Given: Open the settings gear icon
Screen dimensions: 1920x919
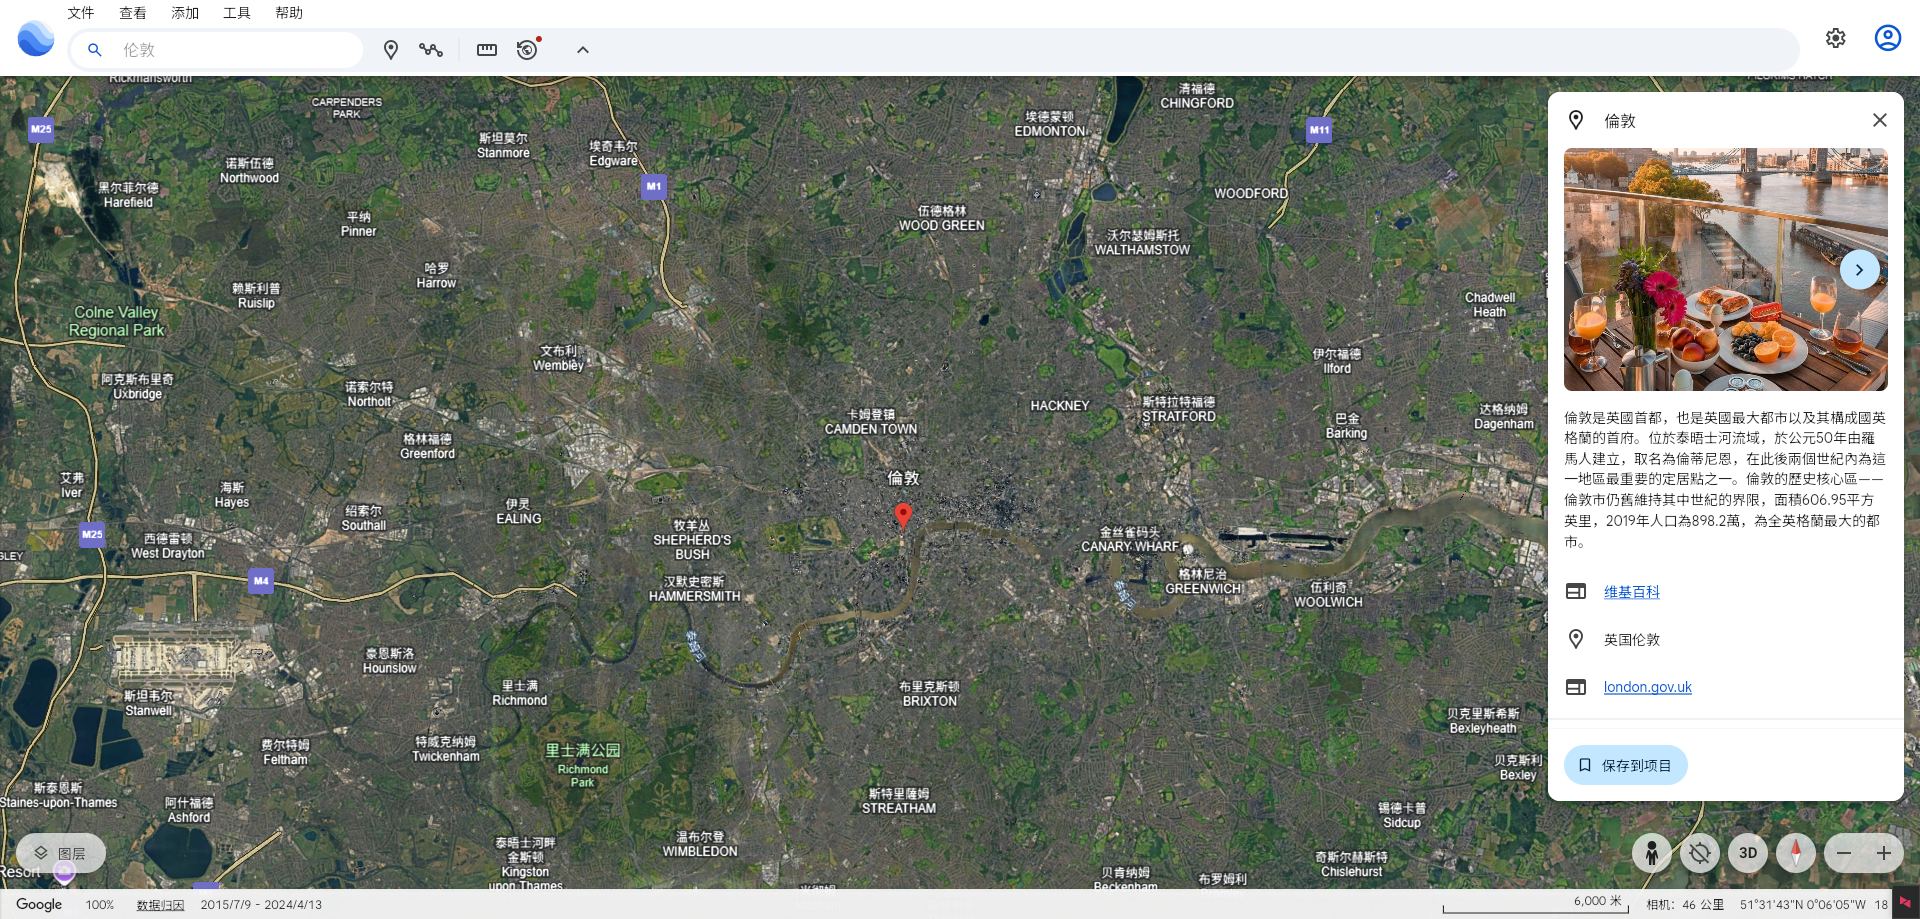Looking at the screenshot, I should [x=1835, y=38].
